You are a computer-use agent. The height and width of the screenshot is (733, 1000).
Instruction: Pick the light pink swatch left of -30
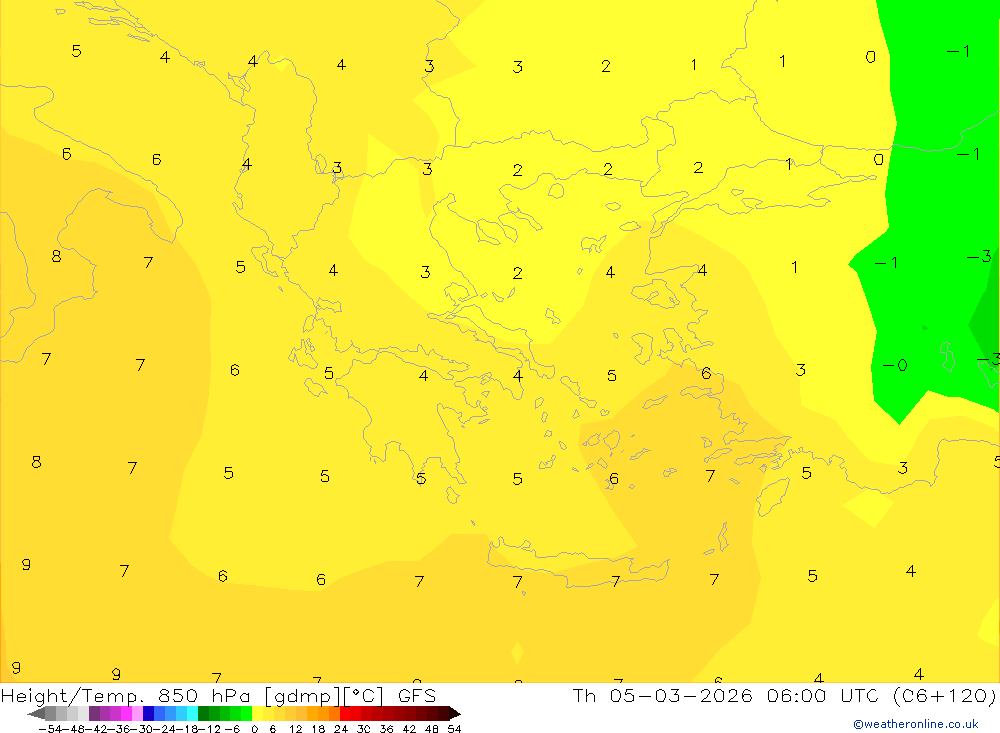pyautogui.click(x=137, y=714)
